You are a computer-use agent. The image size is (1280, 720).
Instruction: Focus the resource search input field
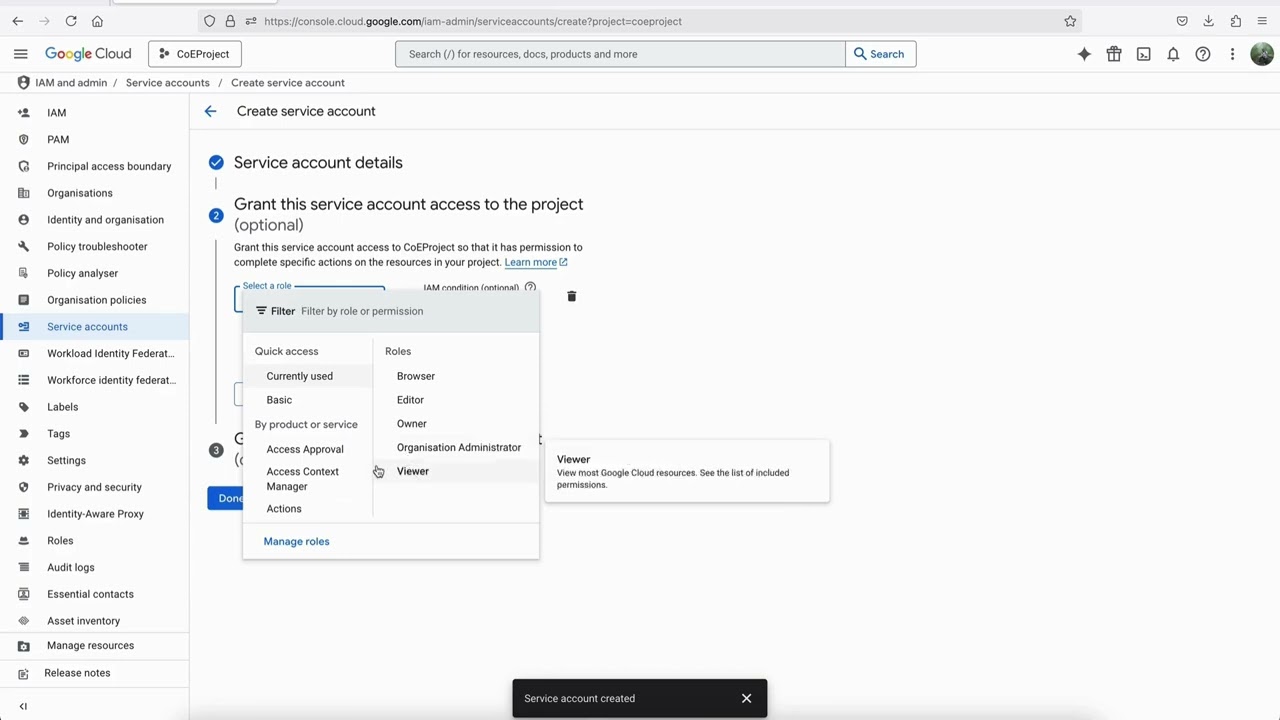[x=620, y=54]
